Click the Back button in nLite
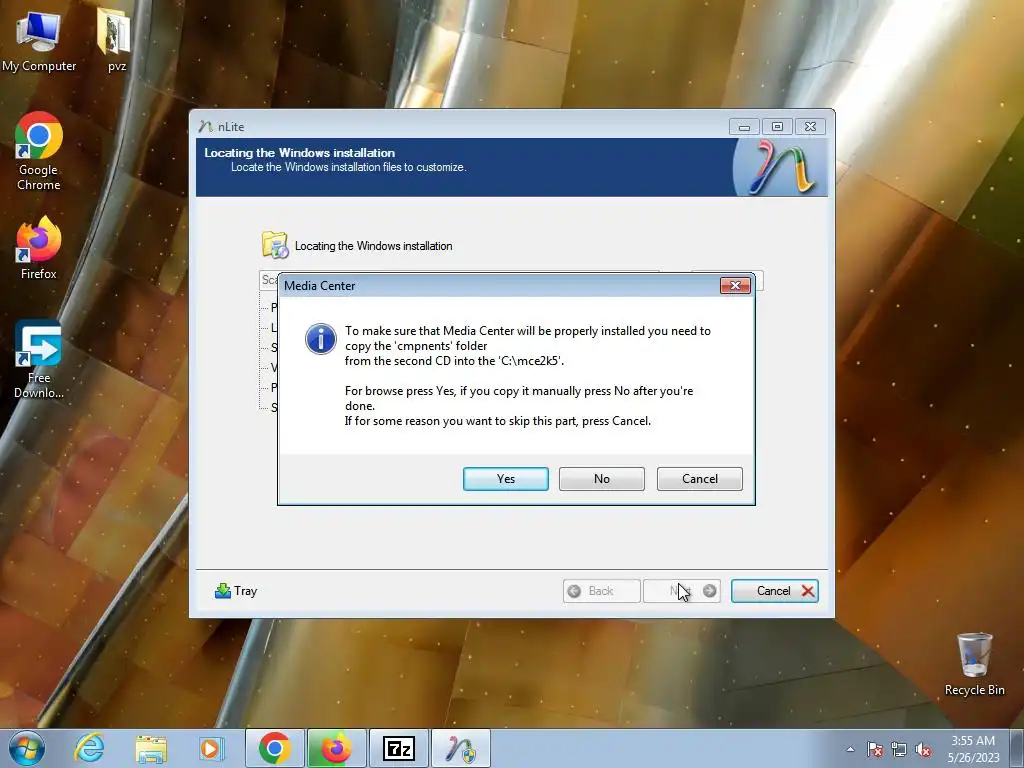 pos(601,591)
